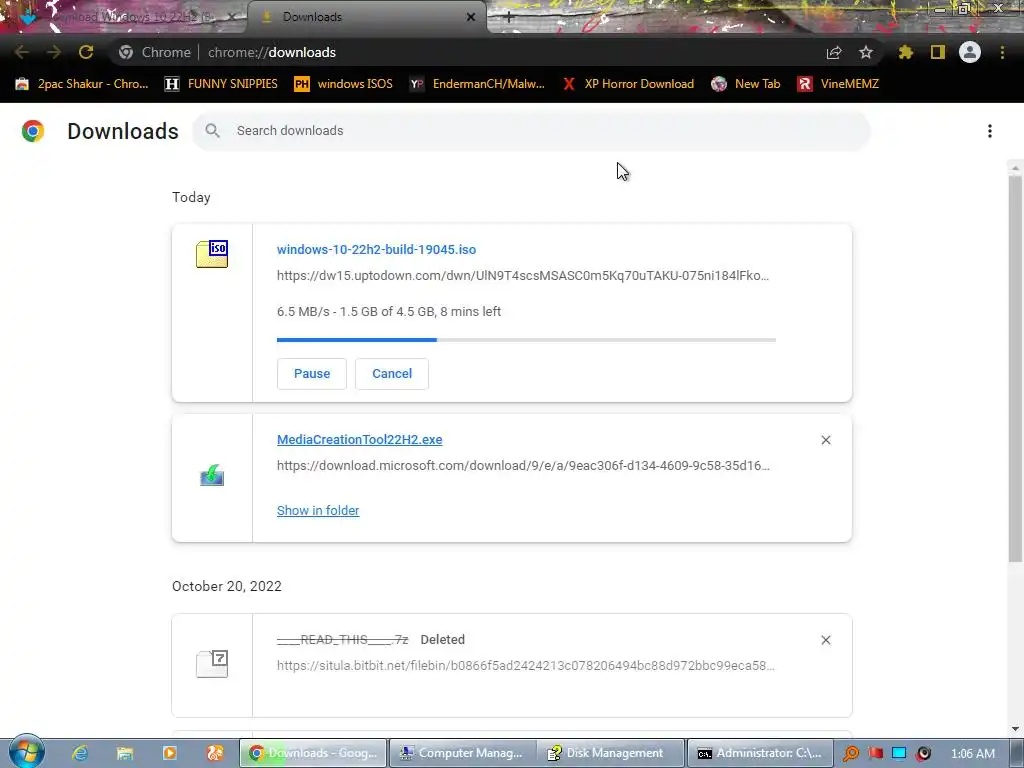Screen dimensions: 1024x768
Task: Open XP Horror Download bookmark
Action: 628,84
